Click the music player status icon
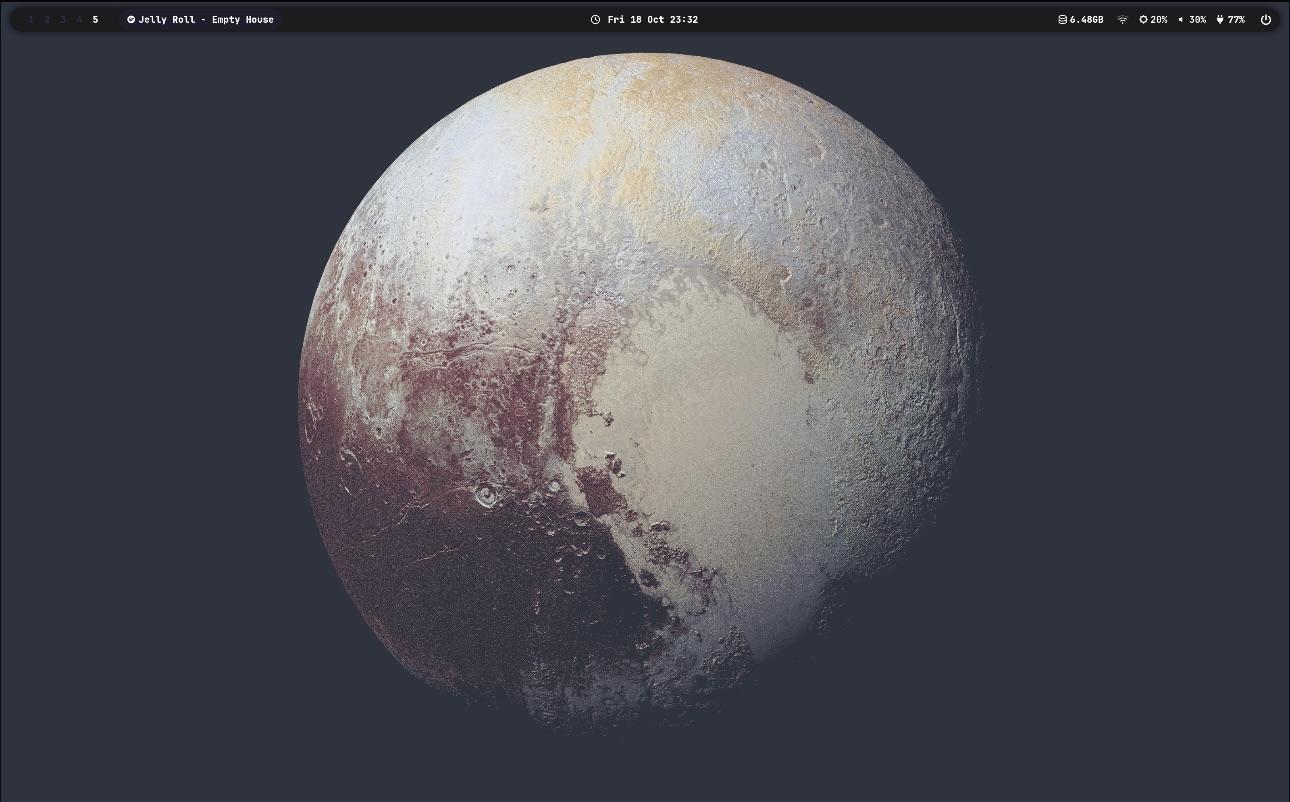1290x802 pixels. pyautogui.click(x=131, y=19)
